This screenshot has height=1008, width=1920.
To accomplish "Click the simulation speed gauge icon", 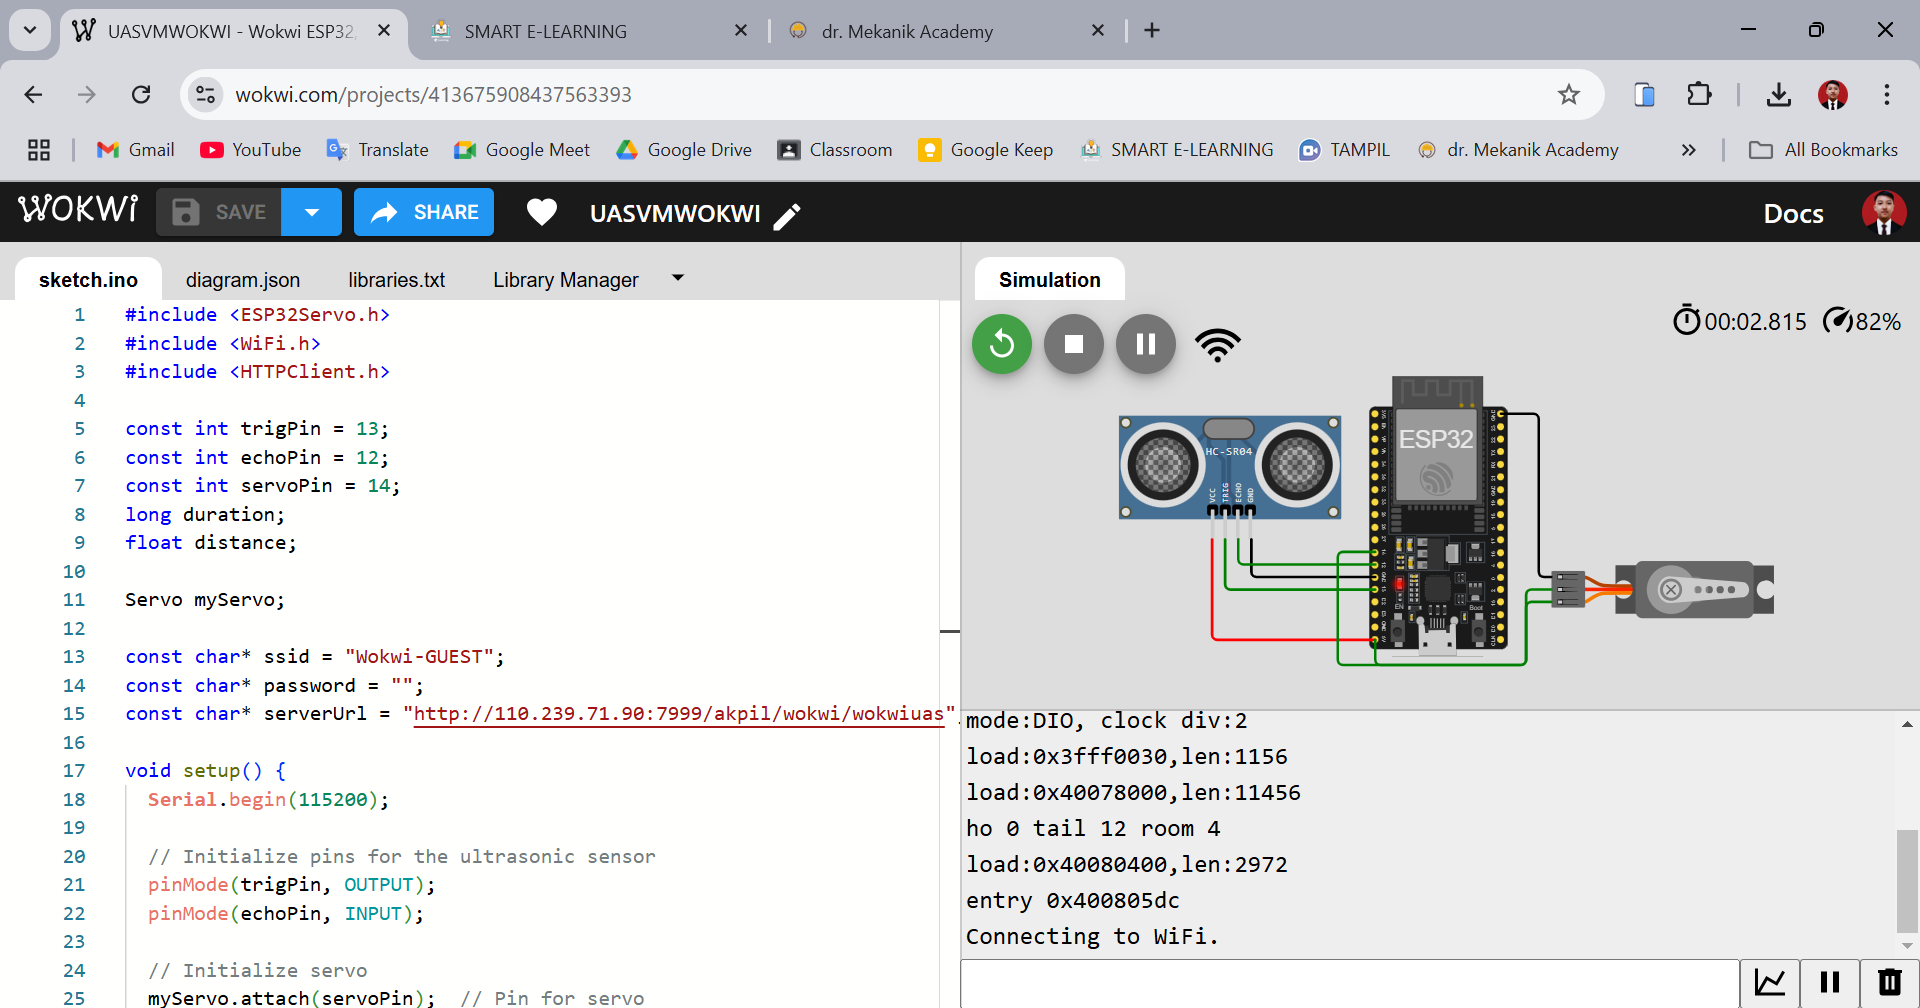I will 1838,321.
